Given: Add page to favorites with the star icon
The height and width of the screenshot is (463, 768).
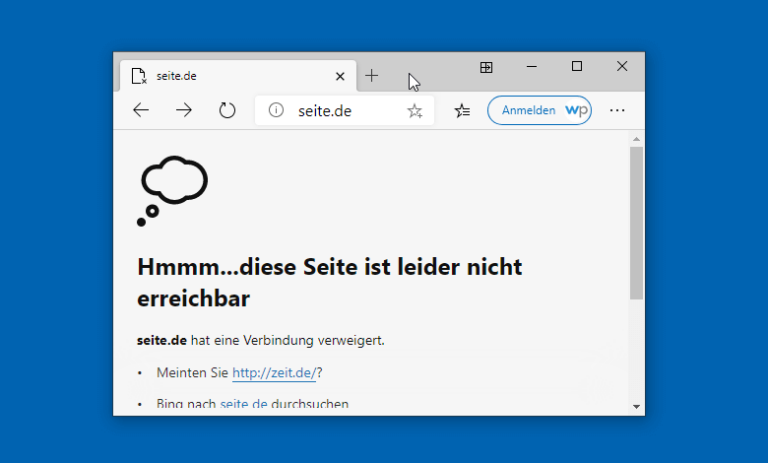Looking at the screenshot, I should coord(415,111).
